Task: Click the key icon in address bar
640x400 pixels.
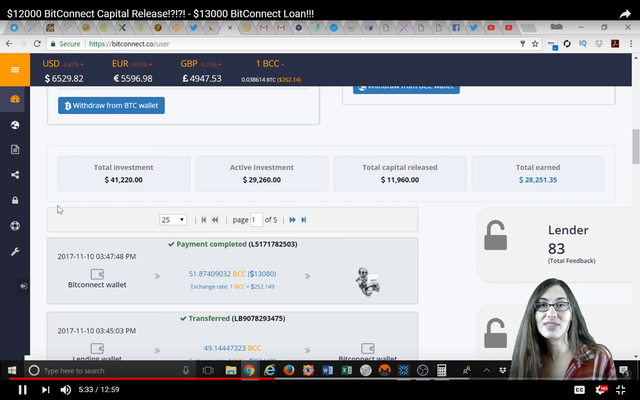Action: [x=522, y=44]
